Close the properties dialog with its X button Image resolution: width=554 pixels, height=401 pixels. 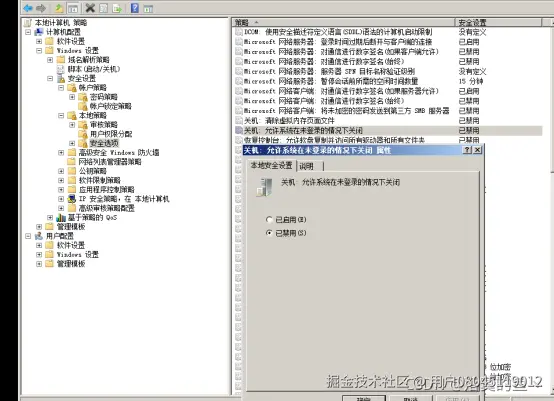(x=477, y=150)
